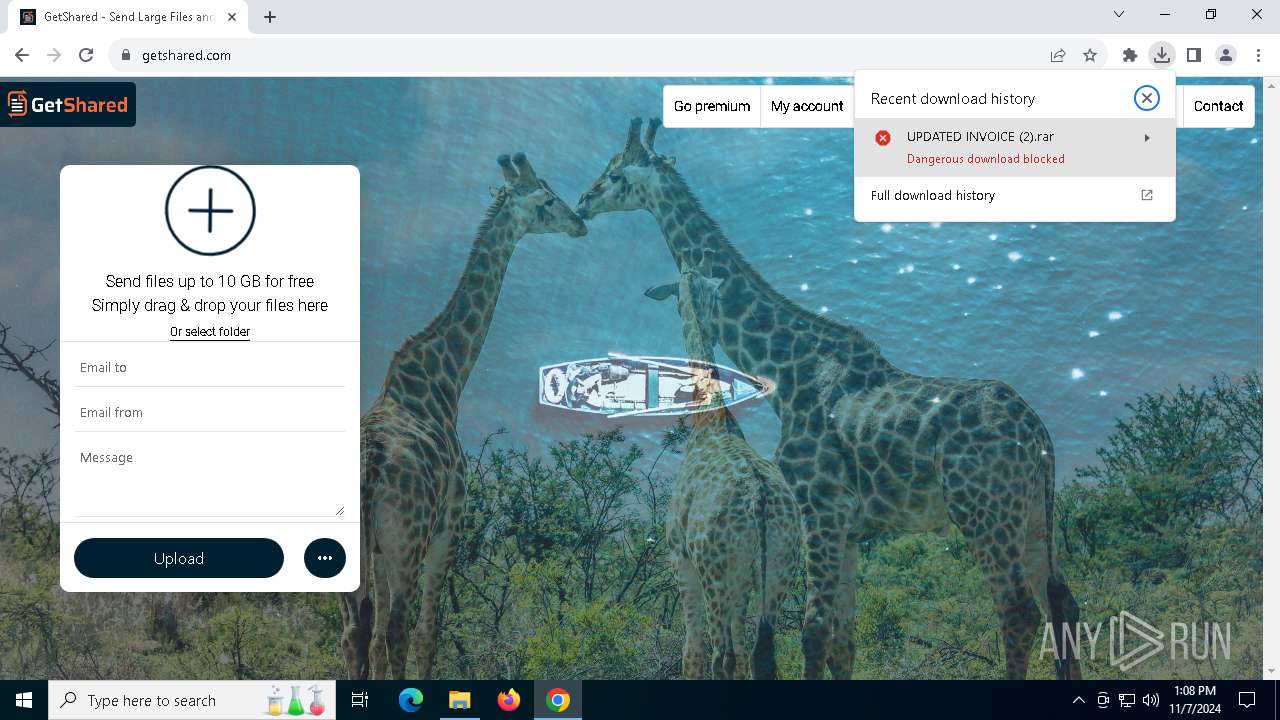Click the Email to field
This screenshot has height=720, width=1280.
point(210,367)
